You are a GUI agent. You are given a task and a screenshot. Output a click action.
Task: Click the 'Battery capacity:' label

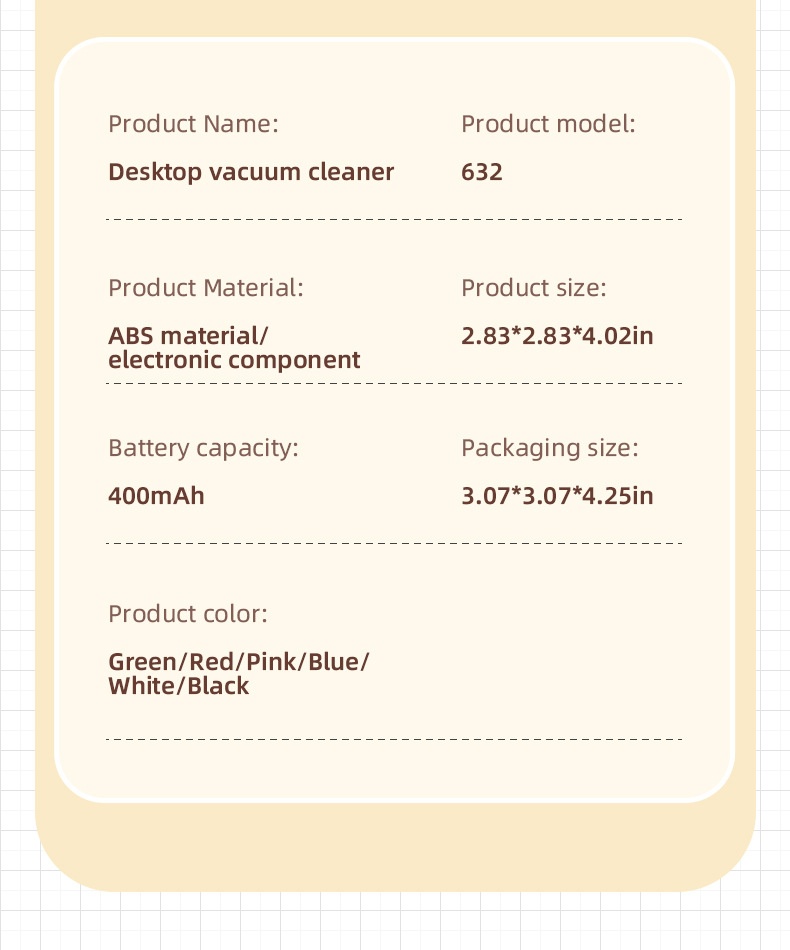203,448
